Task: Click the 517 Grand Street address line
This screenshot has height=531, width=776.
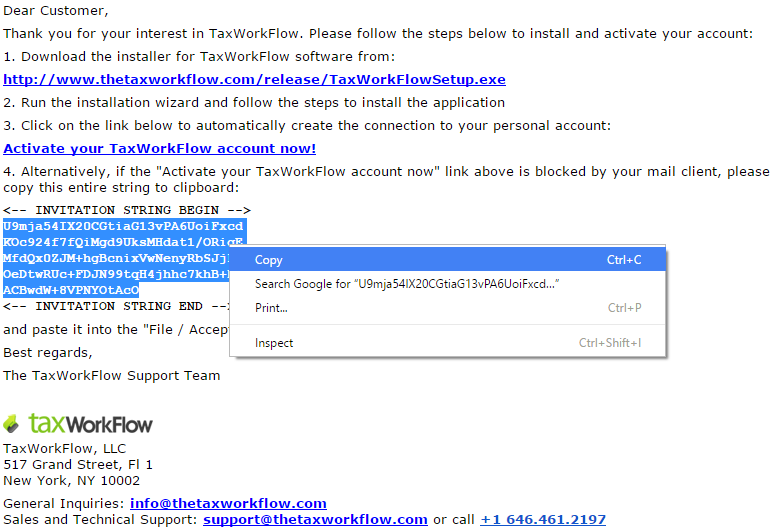Action: point(78,465)
